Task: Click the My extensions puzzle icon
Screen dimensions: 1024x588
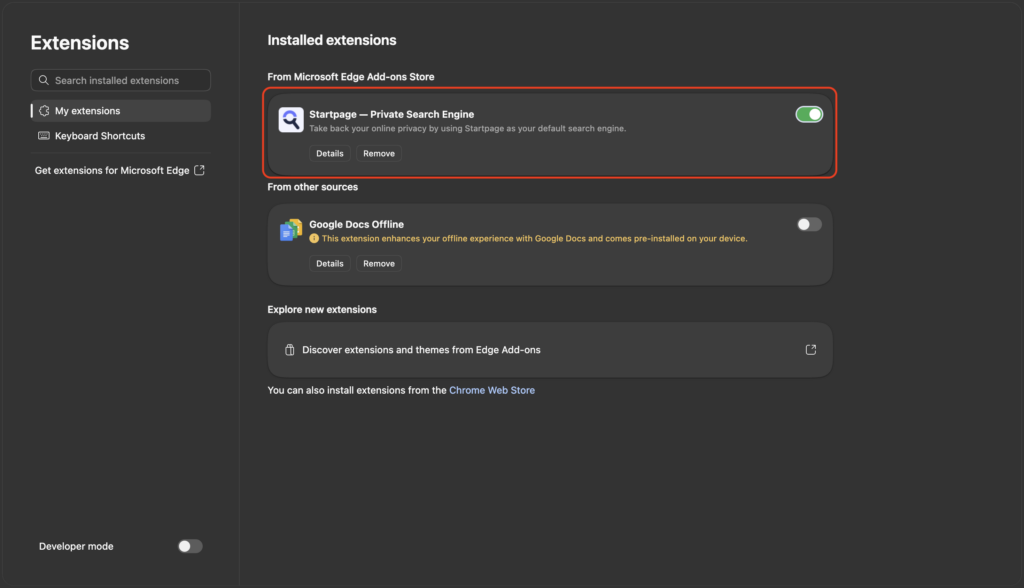Action: click(44, 111)
